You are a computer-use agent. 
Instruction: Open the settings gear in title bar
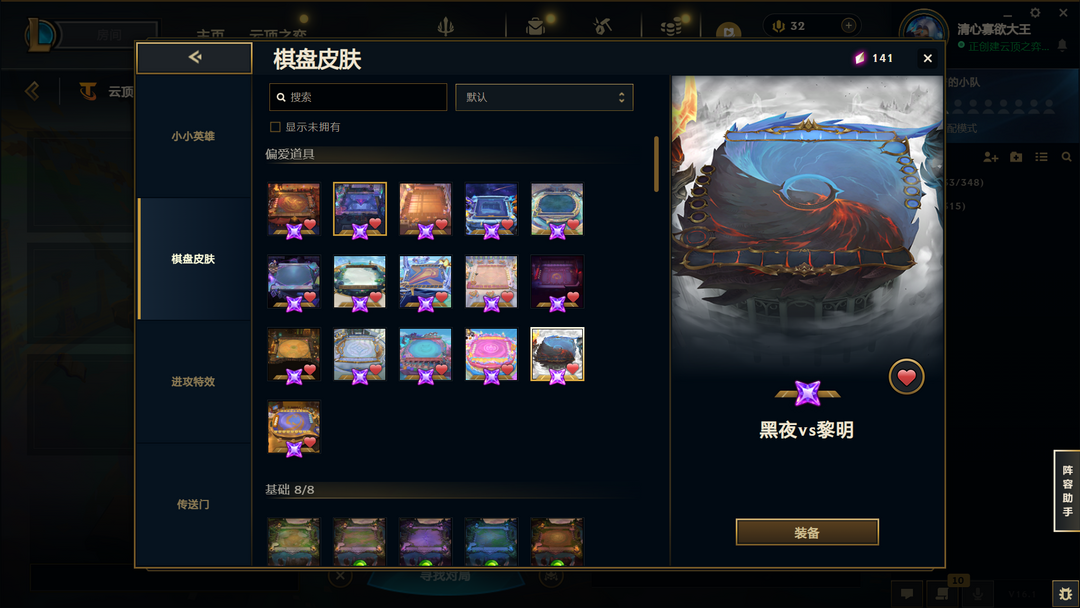[x=1035, y=12]
